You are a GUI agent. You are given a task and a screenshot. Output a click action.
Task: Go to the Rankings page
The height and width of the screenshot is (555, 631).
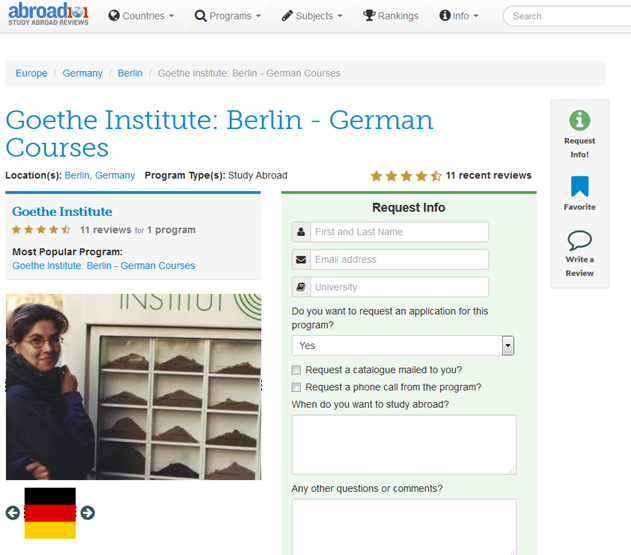(x=391, y=16)
